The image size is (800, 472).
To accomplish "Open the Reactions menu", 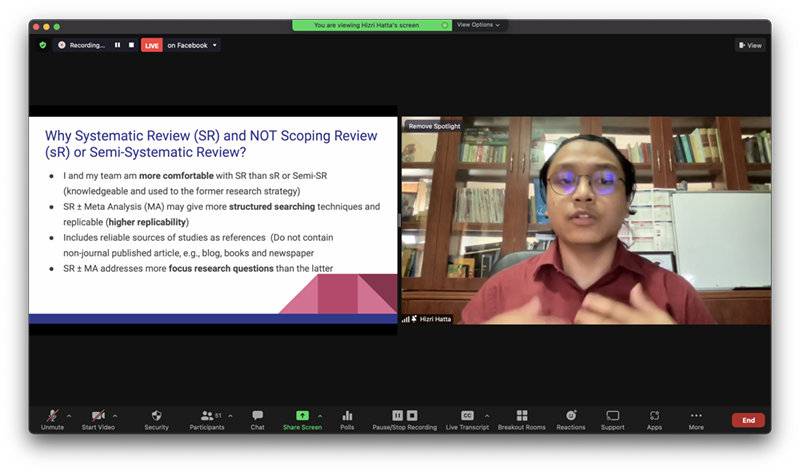I will 571,416.
